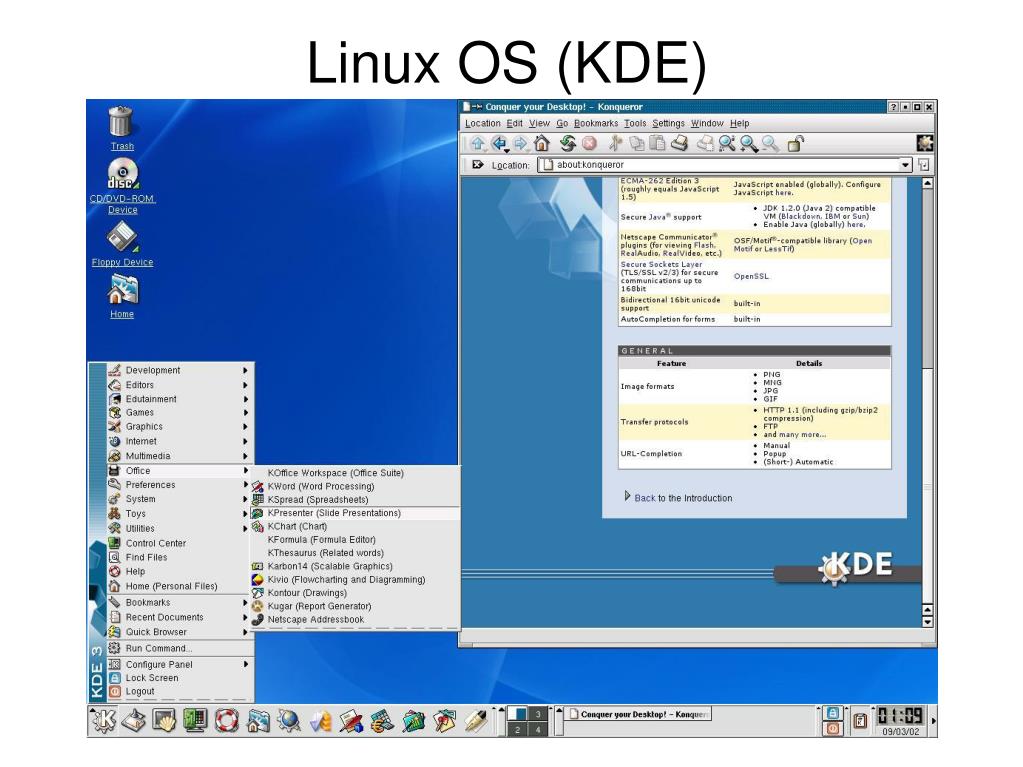Open the Bookmarks menu in Konqueror menu bar

(x=596, y=123)
